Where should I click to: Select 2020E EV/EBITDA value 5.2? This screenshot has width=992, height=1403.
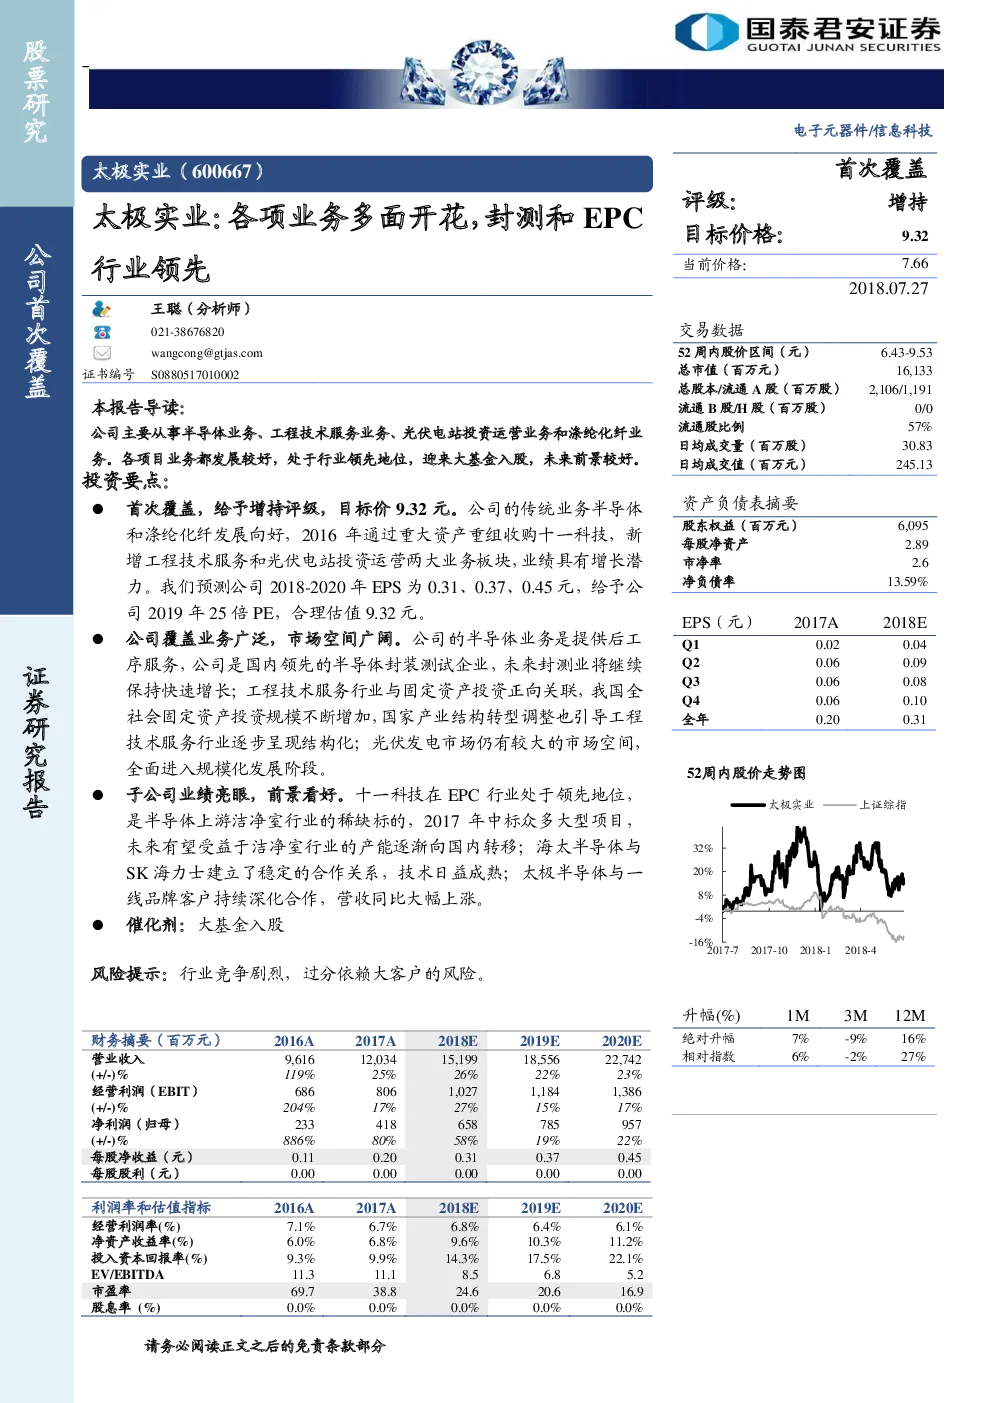(x=635, y=1275)
